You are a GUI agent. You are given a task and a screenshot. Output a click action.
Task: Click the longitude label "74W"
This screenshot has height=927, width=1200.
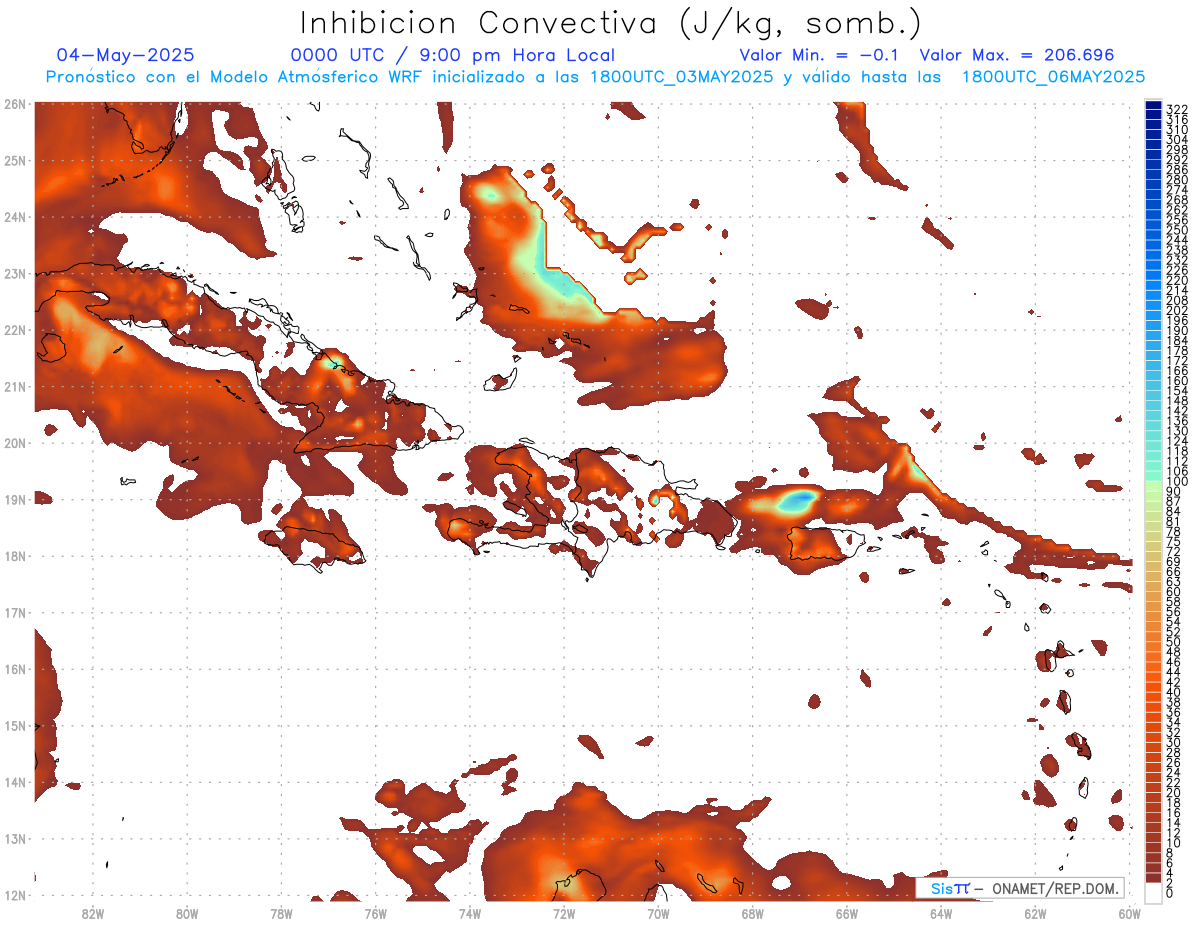coord(469,913)
